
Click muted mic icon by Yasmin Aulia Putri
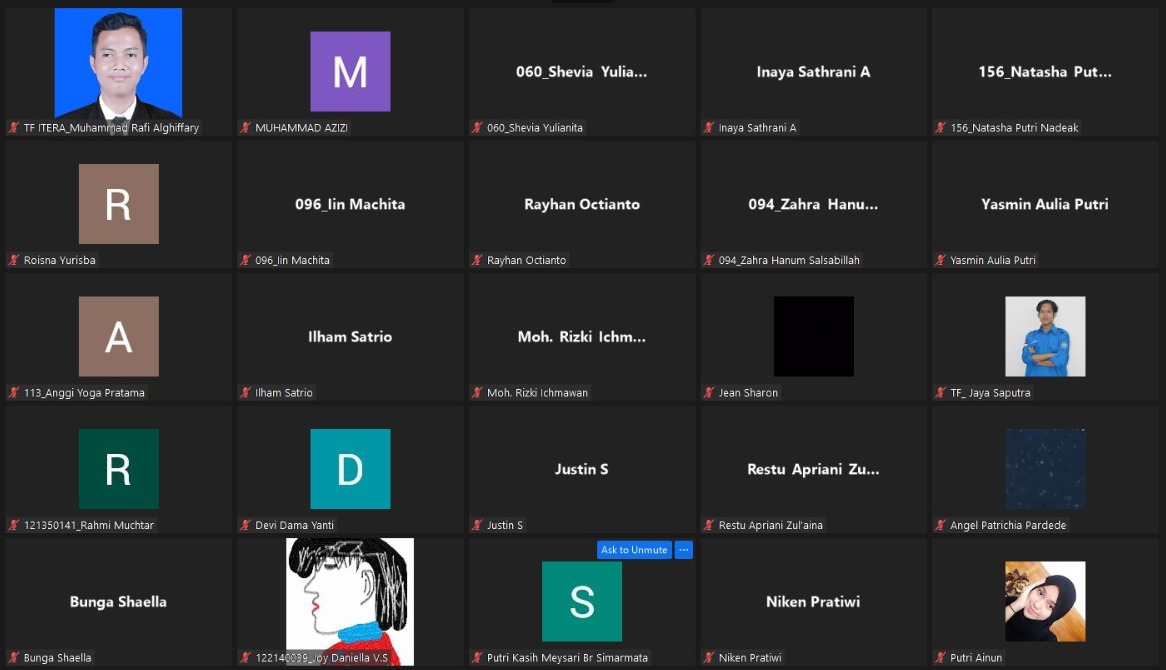coord(941,260)
